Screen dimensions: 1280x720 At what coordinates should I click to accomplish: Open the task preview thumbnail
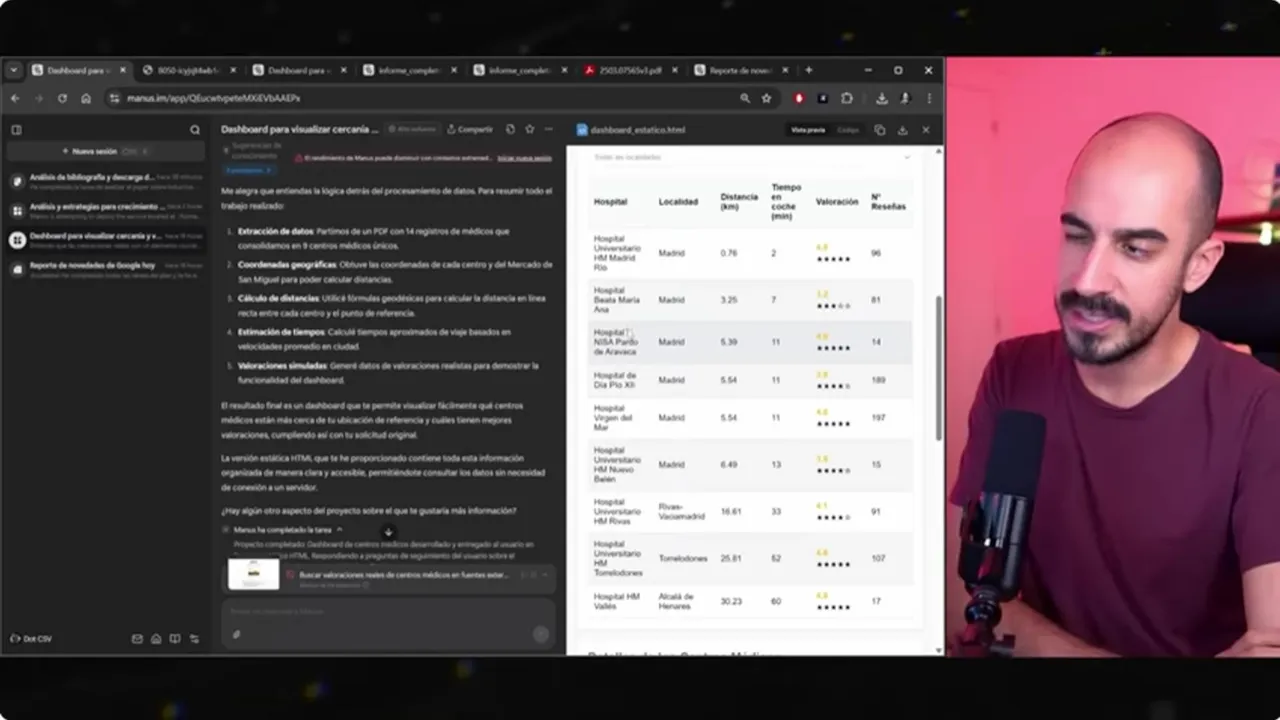point(253,574)
